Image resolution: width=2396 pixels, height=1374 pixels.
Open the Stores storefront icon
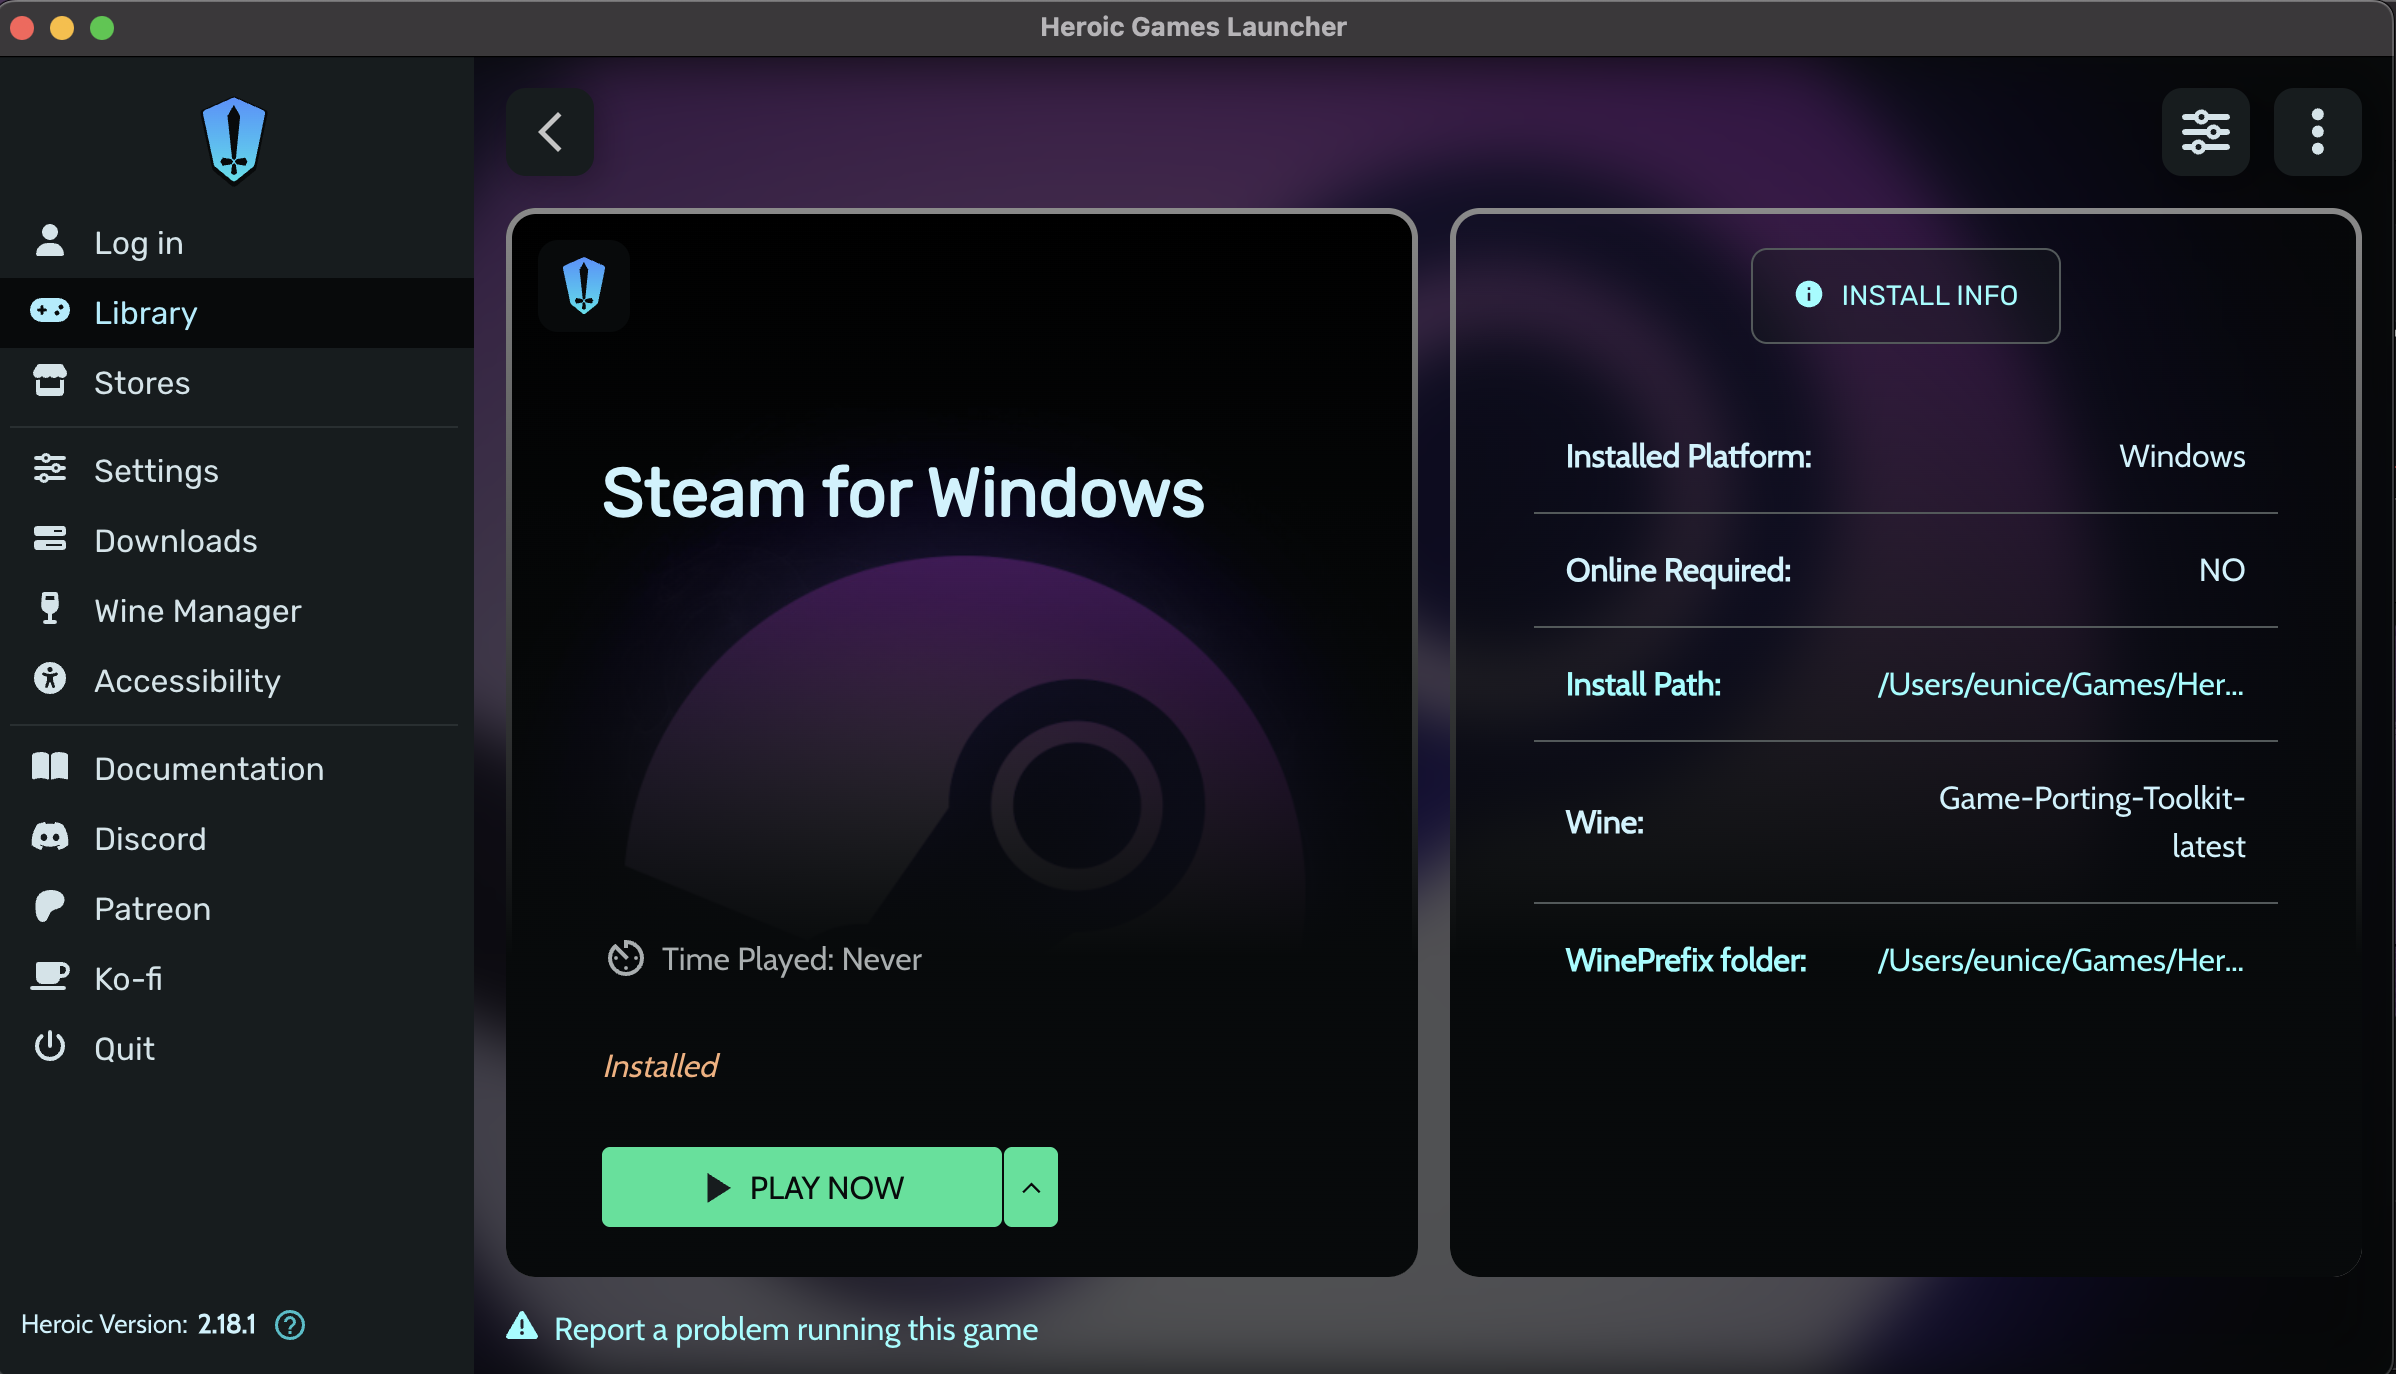click(x=51, y=381)
